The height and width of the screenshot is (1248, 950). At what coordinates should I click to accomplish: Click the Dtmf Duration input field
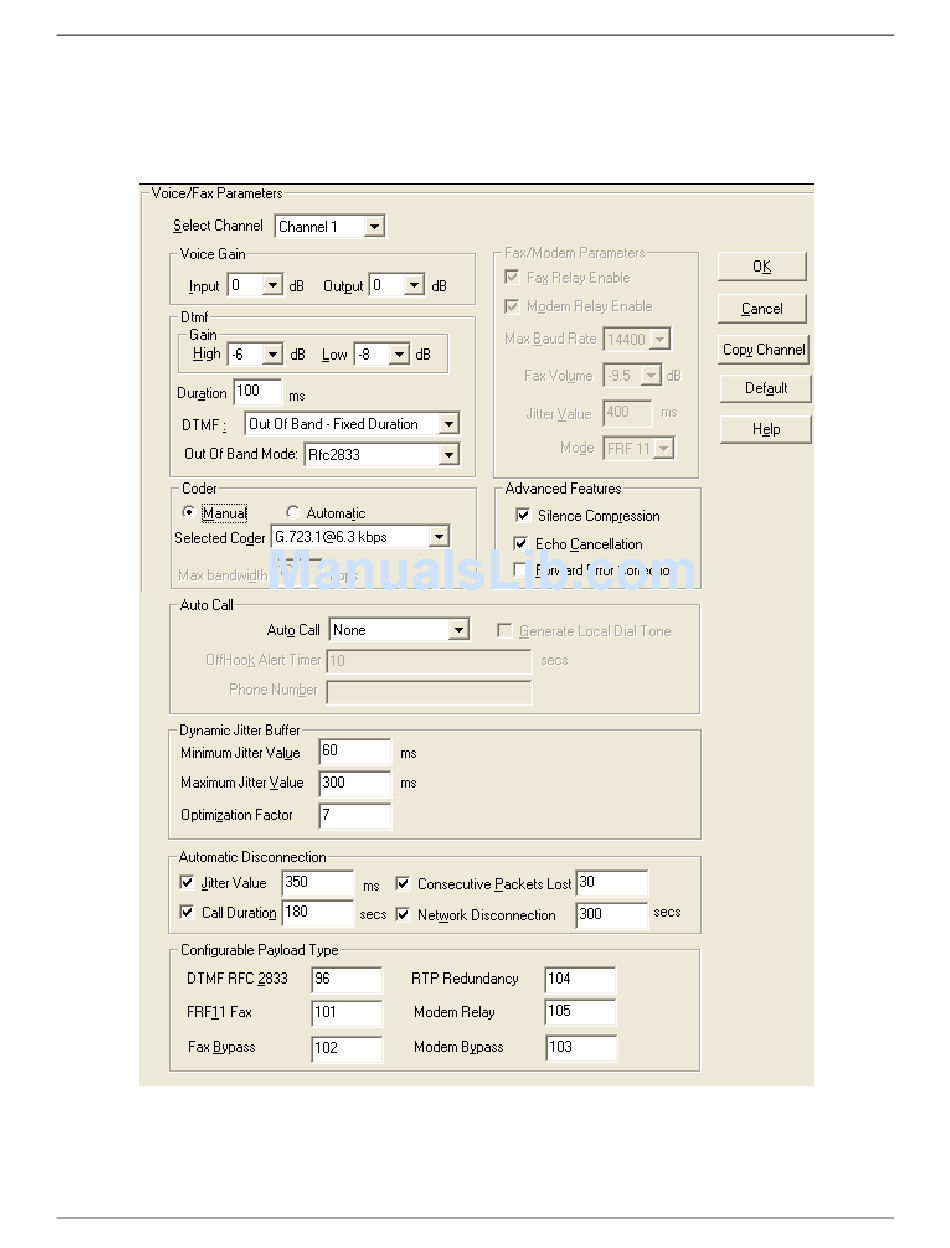coord(258,392)
